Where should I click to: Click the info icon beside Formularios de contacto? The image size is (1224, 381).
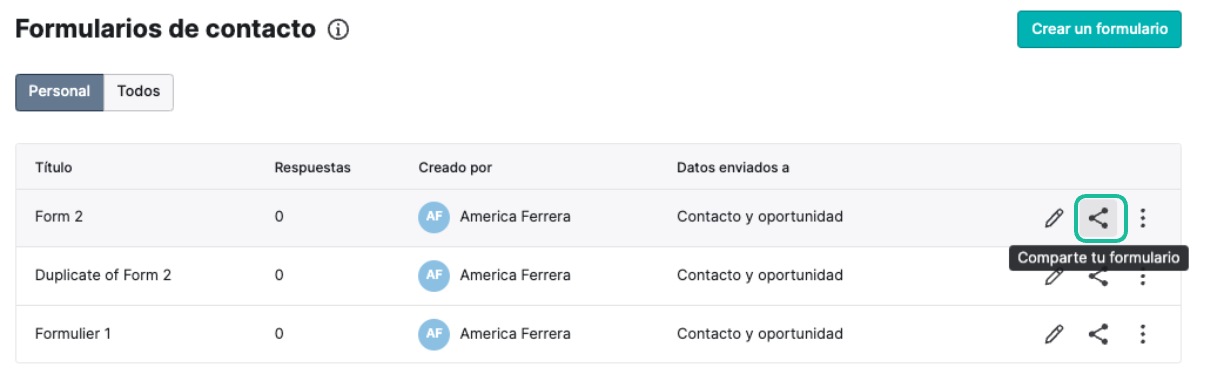[337, 30]
